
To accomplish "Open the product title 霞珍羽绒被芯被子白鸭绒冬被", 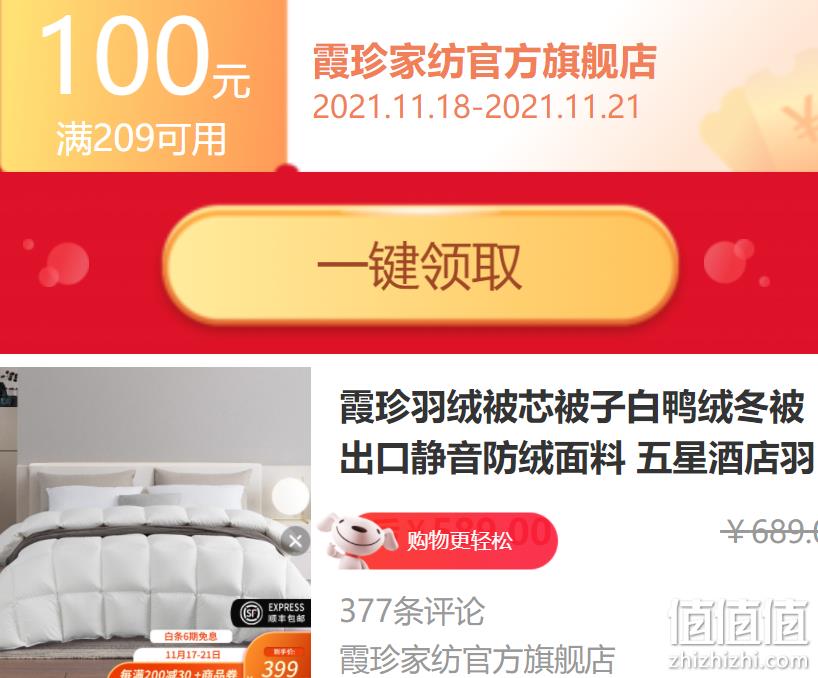I will point(572,407).
